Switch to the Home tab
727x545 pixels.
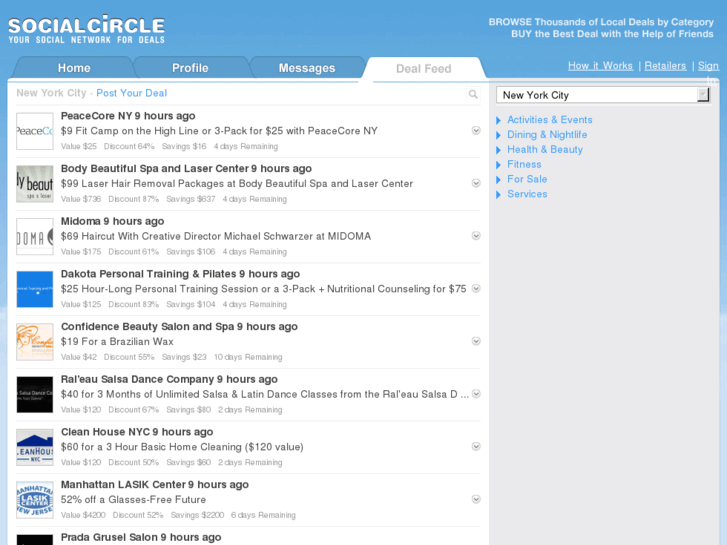[74, 68]
